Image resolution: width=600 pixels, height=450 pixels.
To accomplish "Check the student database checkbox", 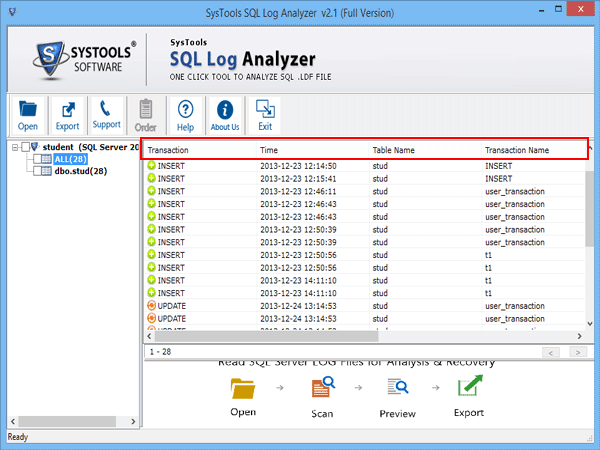I will [x=25, y=147].
